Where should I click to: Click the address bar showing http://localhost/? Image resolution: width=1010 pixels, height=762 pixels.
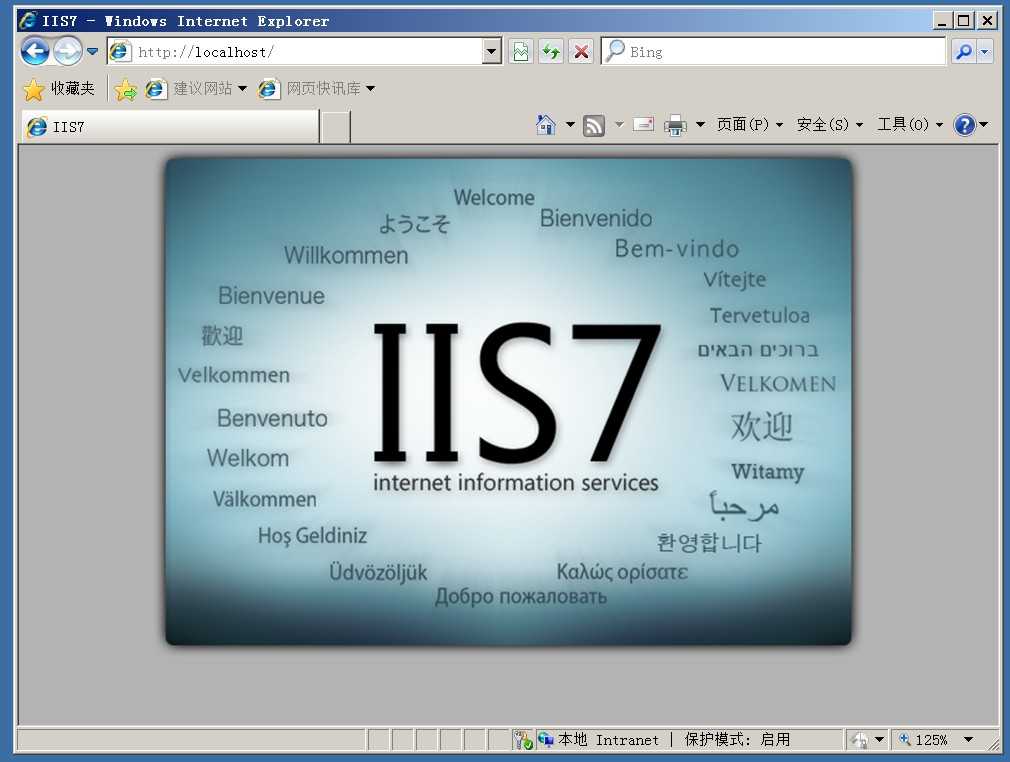[304, 52]
